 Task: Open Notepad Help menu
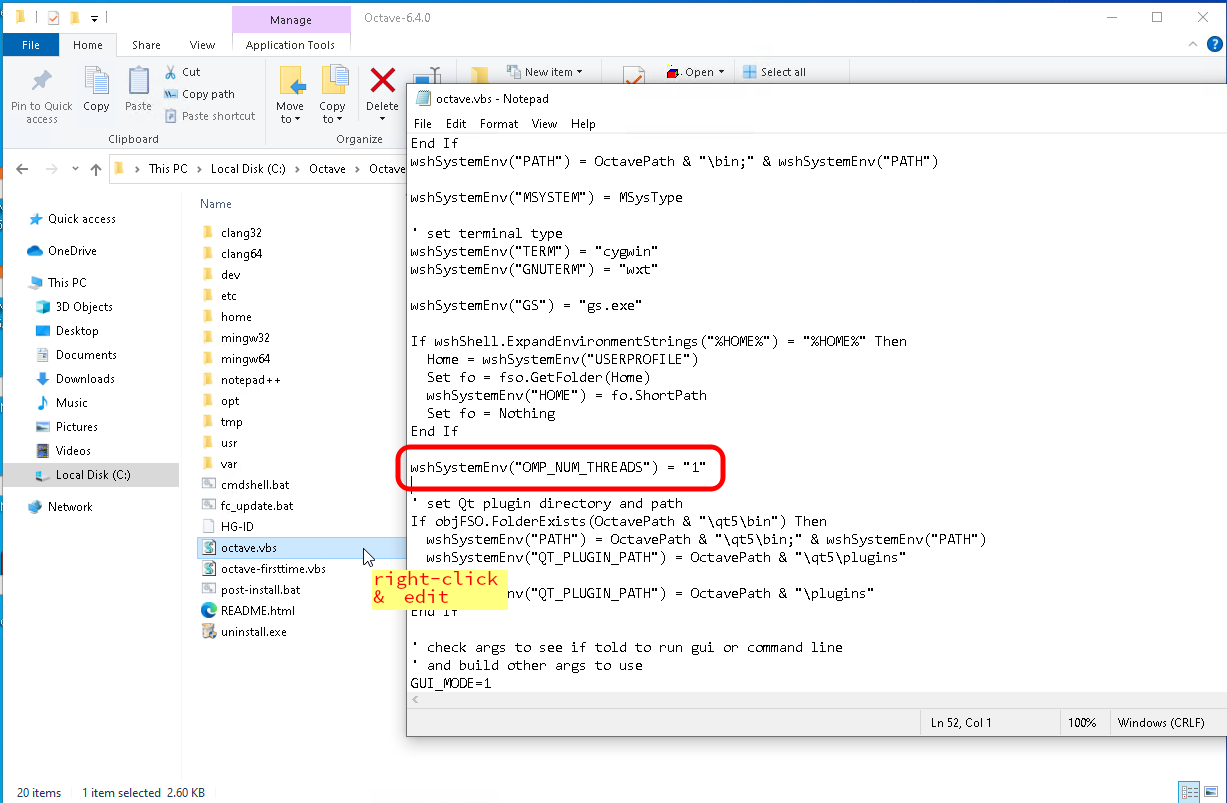coord(583,124)
